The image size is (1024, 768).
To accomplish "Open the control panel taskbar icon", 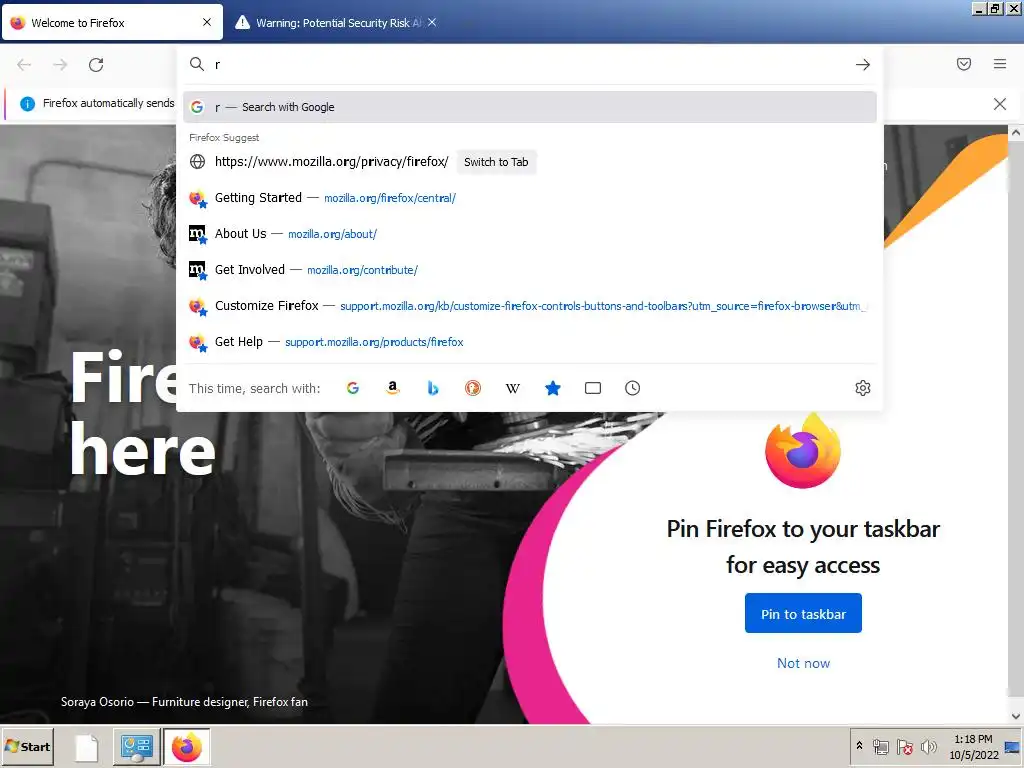I will 136,747.
